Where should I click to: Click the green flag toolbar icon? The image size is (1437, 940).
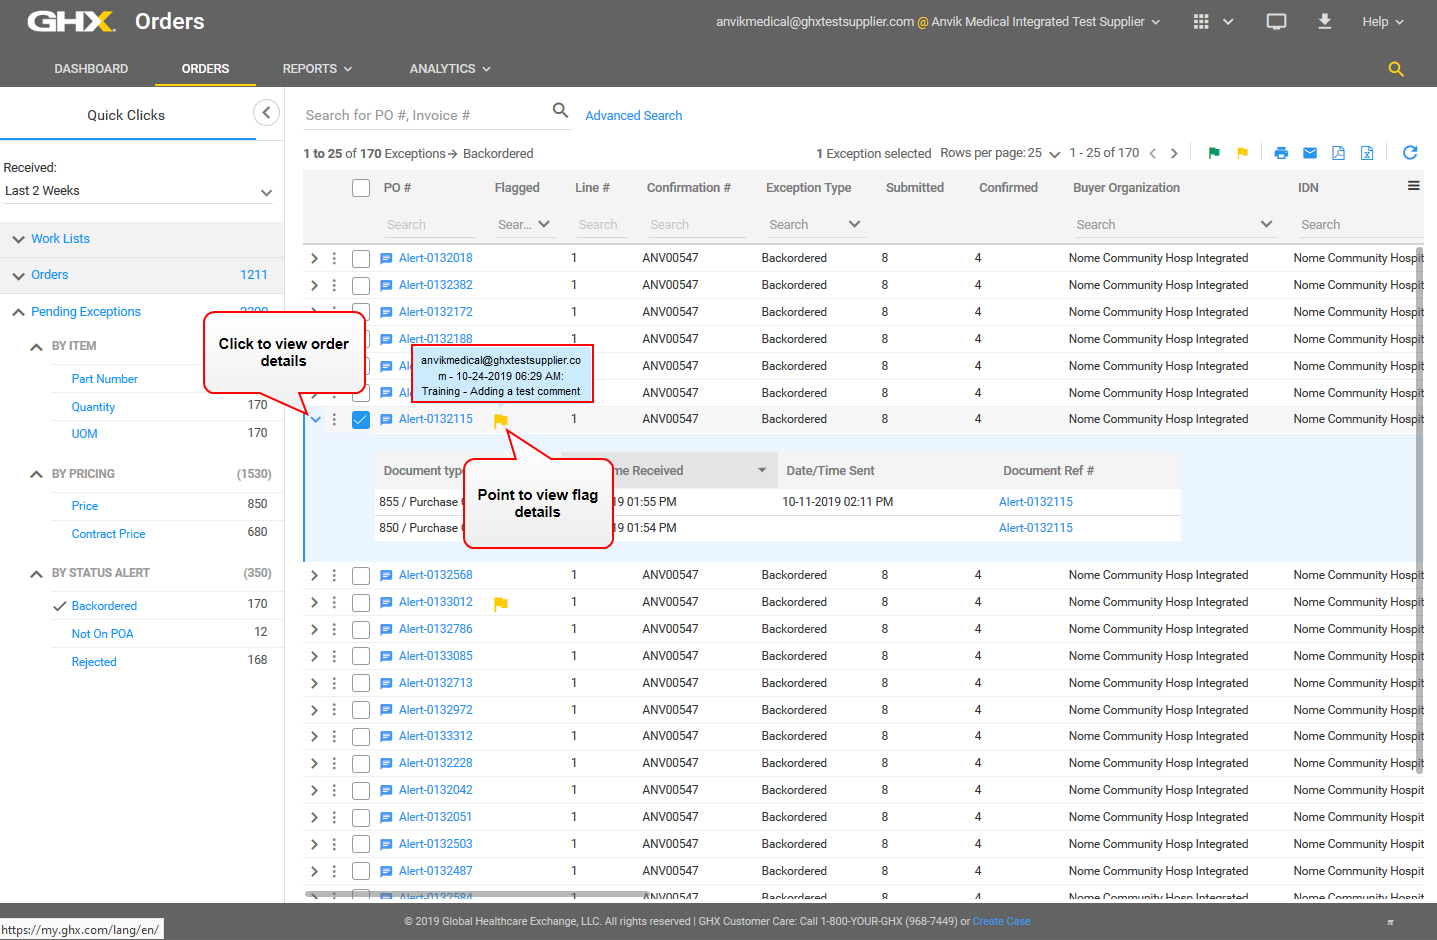click(1214, 153)
